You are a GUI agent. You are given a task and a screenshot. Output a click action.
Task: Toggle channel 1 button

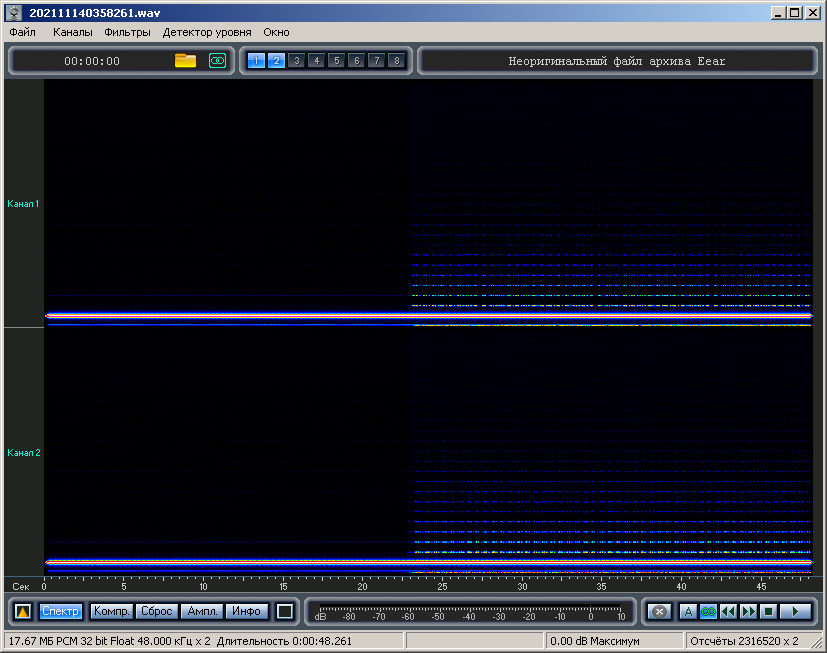[256, 61]
